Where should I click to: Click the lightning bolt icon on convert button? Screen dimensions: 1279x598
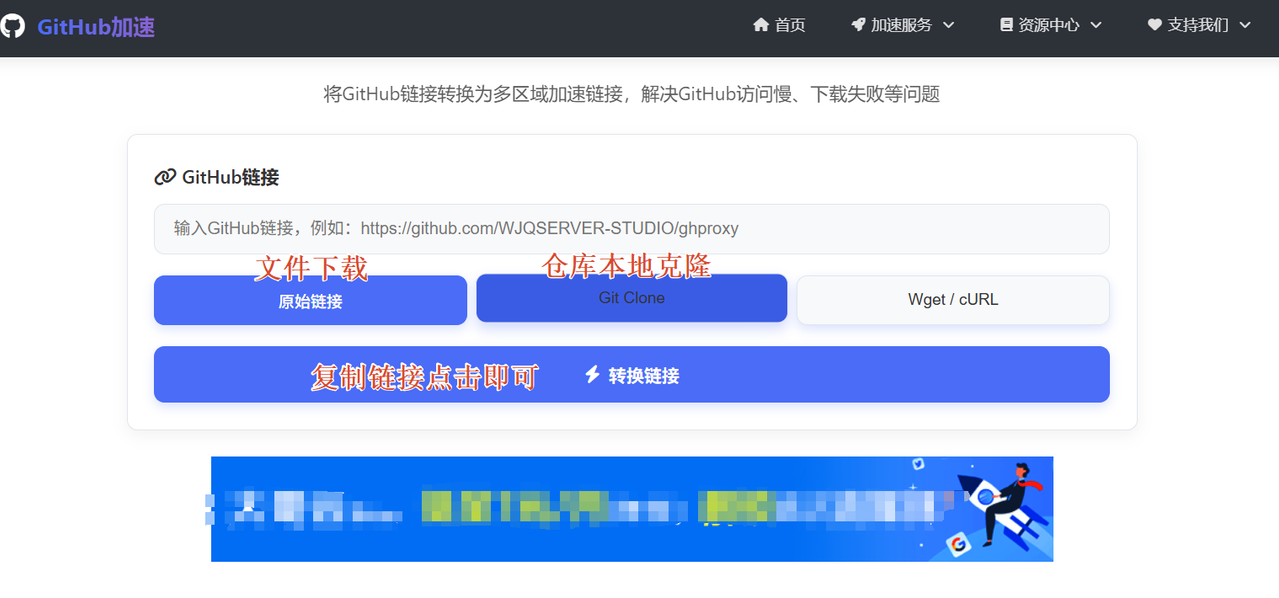click(592, 375)
